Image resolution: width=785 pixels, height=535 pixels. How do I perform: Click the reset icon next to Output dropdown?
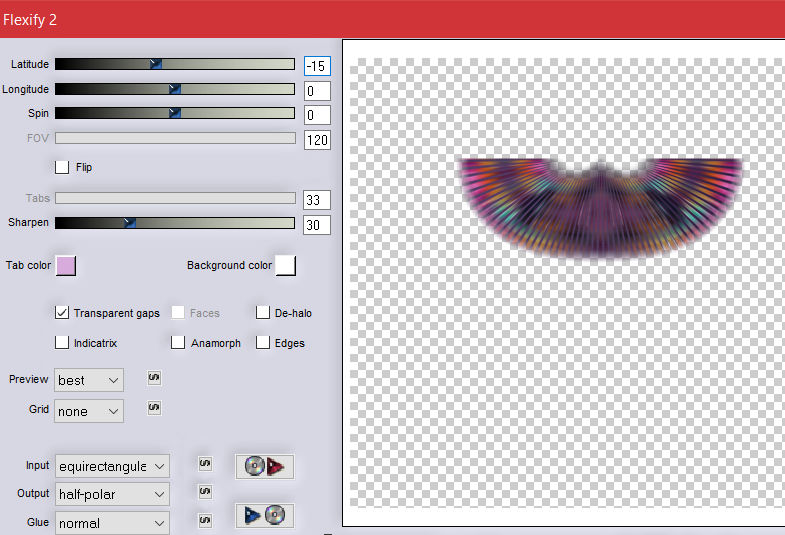click(x=205, y=492)
